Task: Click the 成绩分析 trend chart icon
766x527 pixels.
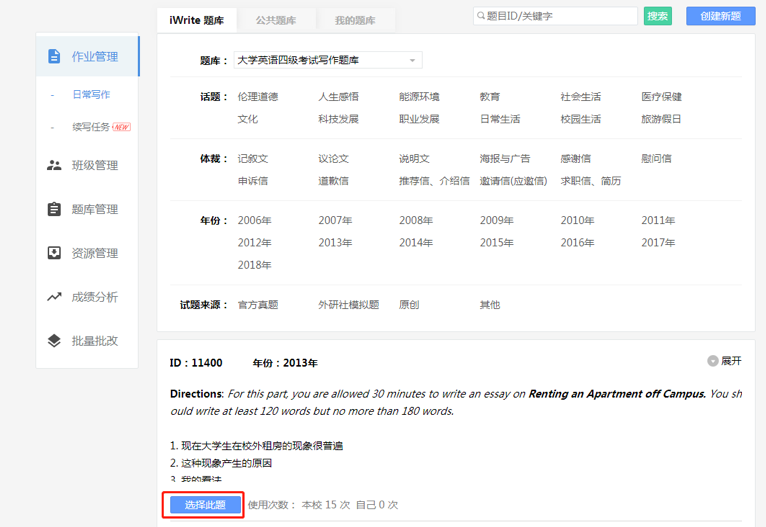Action: tap(54, 297)
